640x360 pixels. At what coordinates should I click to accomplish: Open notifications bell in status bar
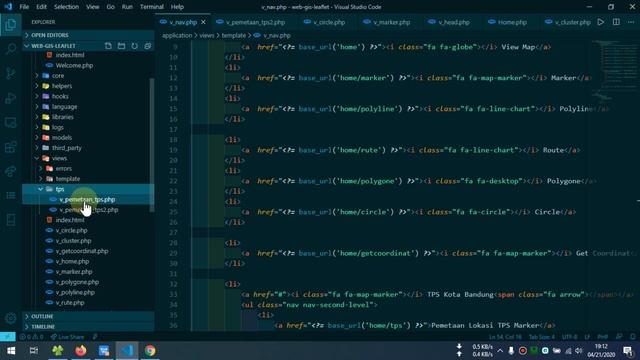(633, 337)
